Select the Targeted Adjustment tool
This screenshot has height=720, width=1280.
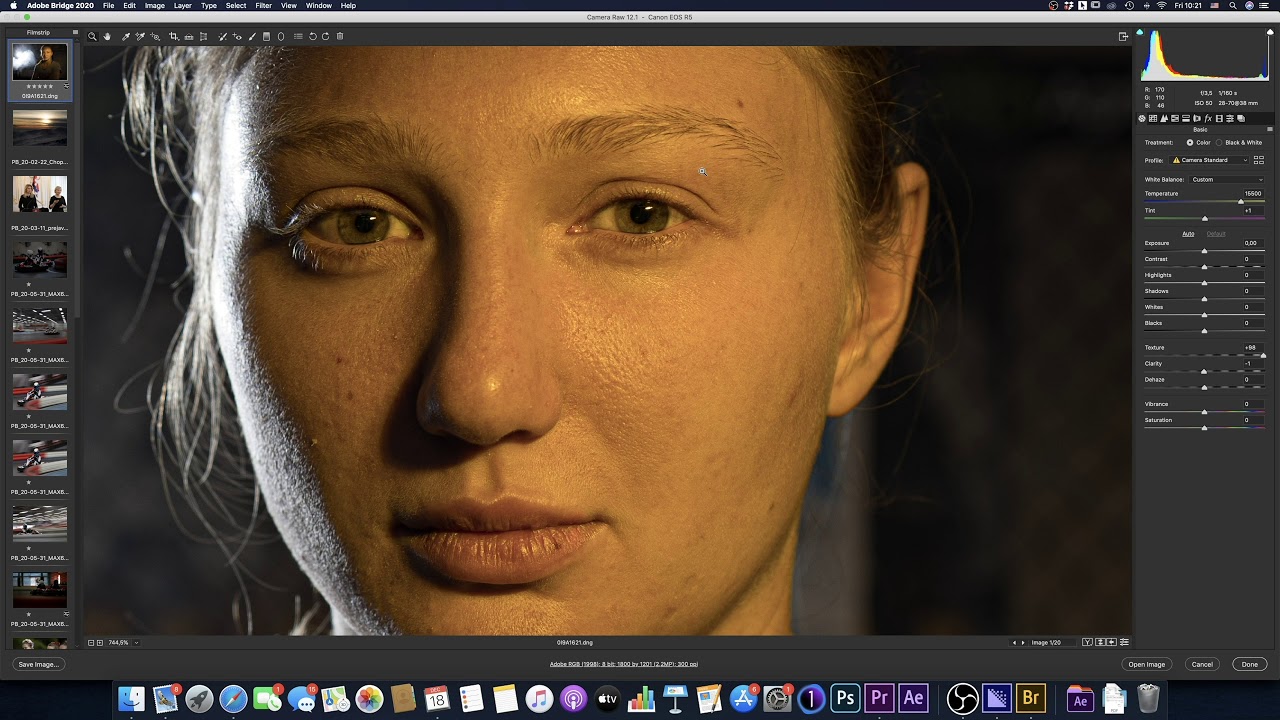click(155, 36)
